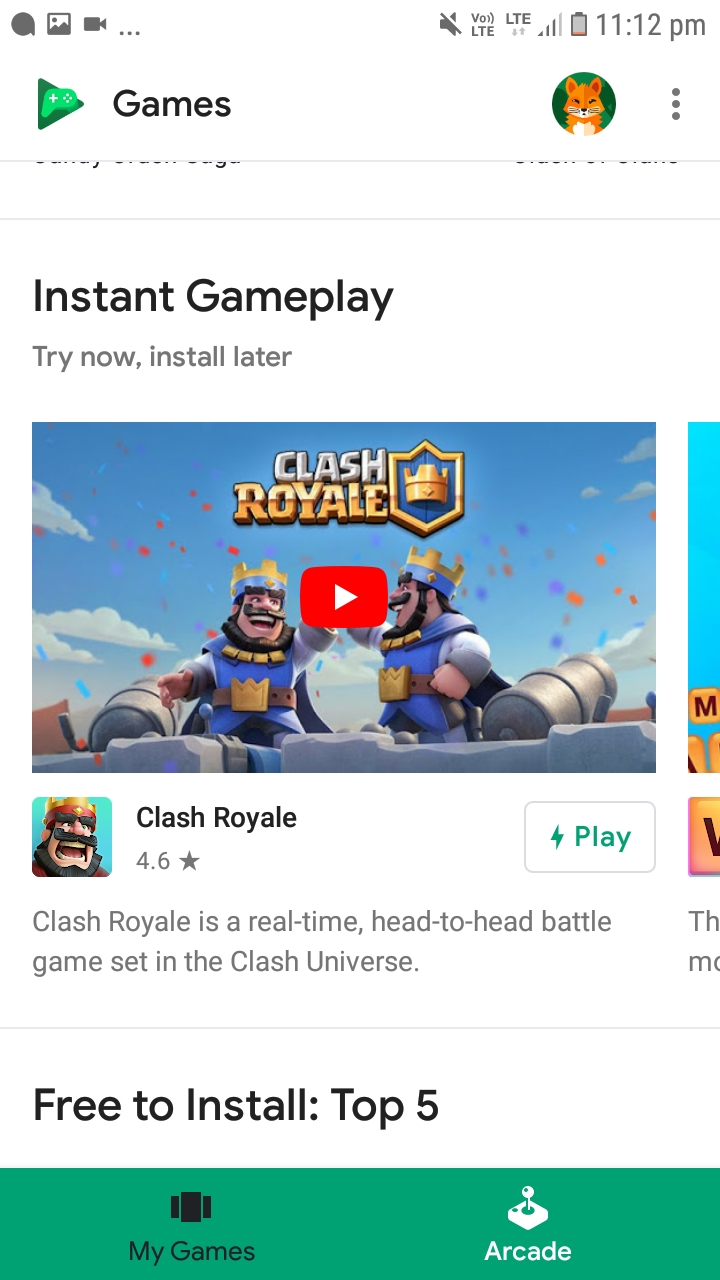Tap the My Games carousel icon
Screen dimensions: 720x1280
pos(191,1207)
